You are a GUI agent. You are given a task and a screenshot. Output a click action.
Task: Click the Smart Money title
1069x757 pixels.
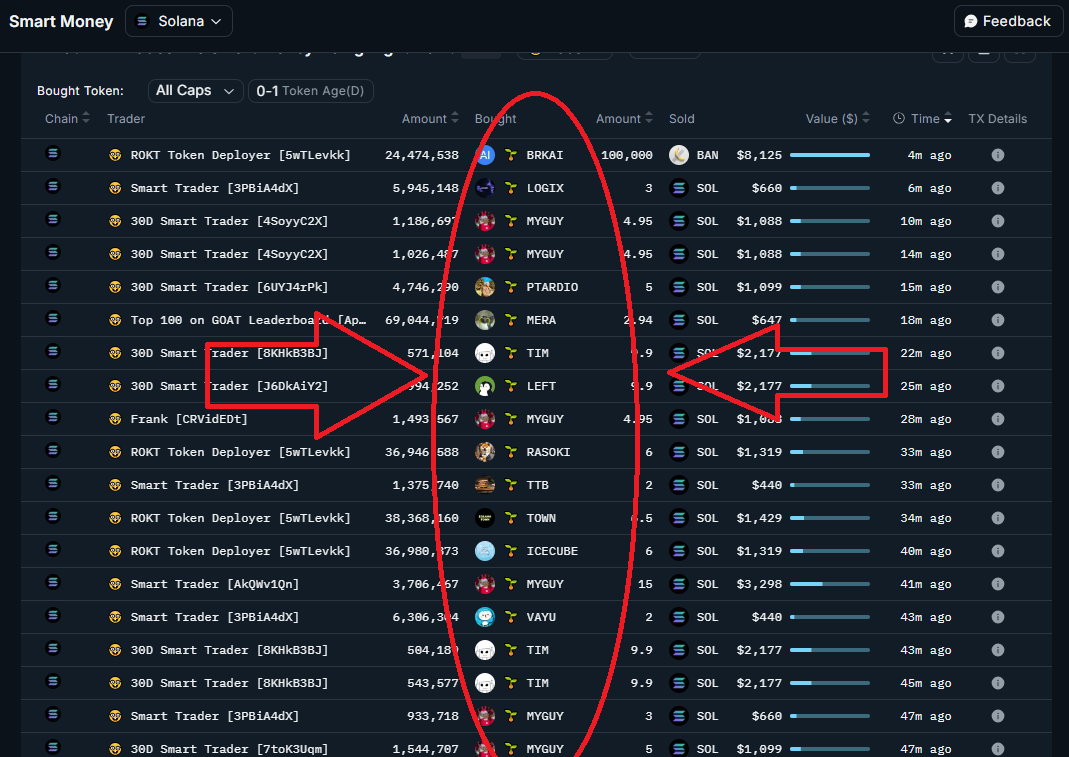(x=61, y=21)
